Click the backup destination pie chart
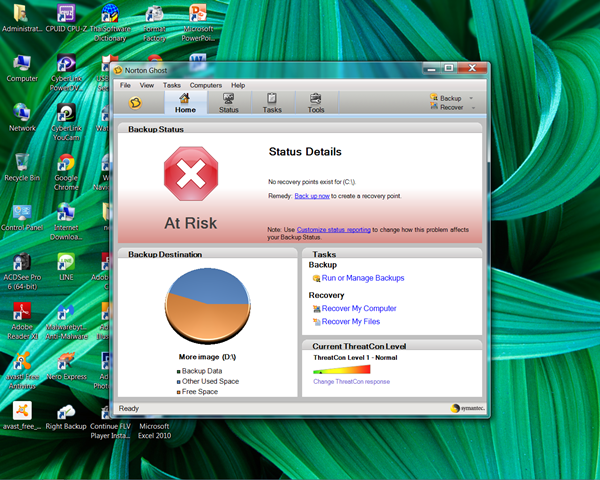 (208, 305)
